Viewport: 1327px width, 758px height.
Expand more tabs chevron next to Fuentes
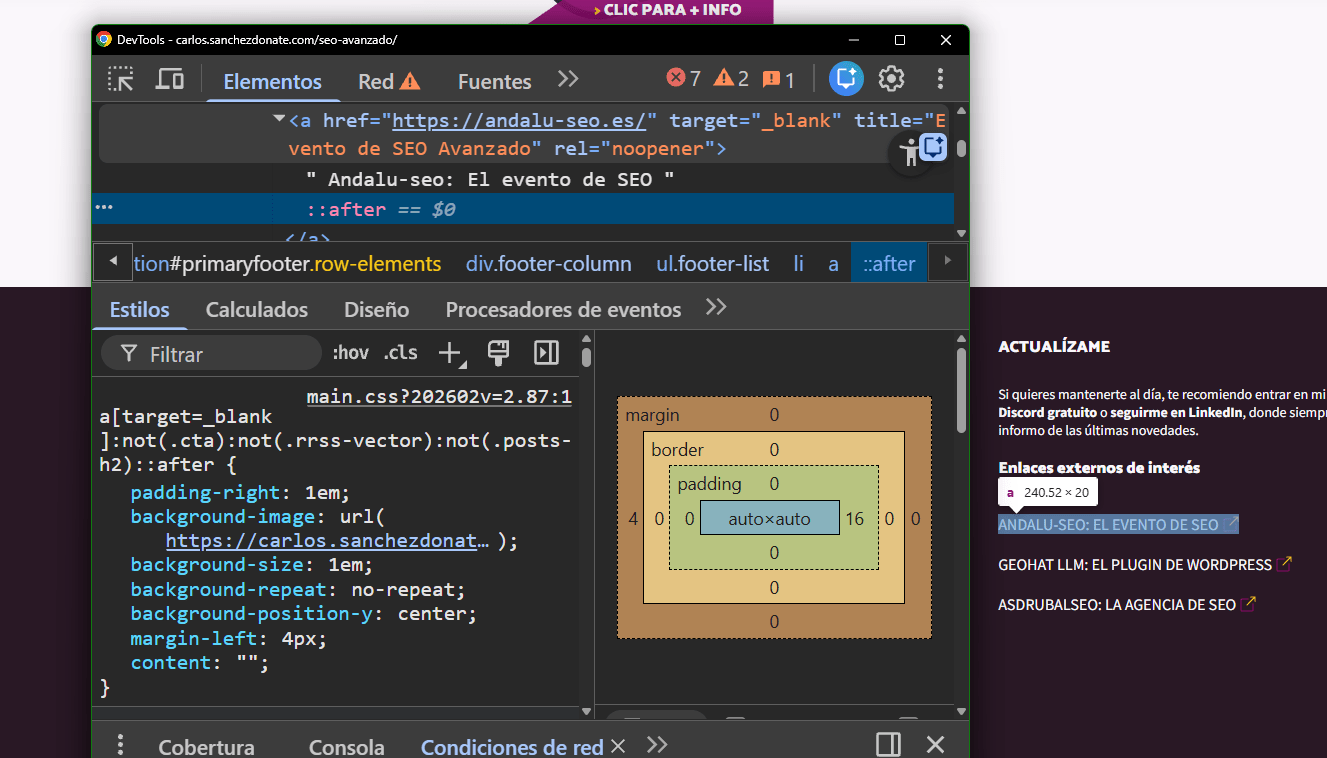[x=568, y=80]
